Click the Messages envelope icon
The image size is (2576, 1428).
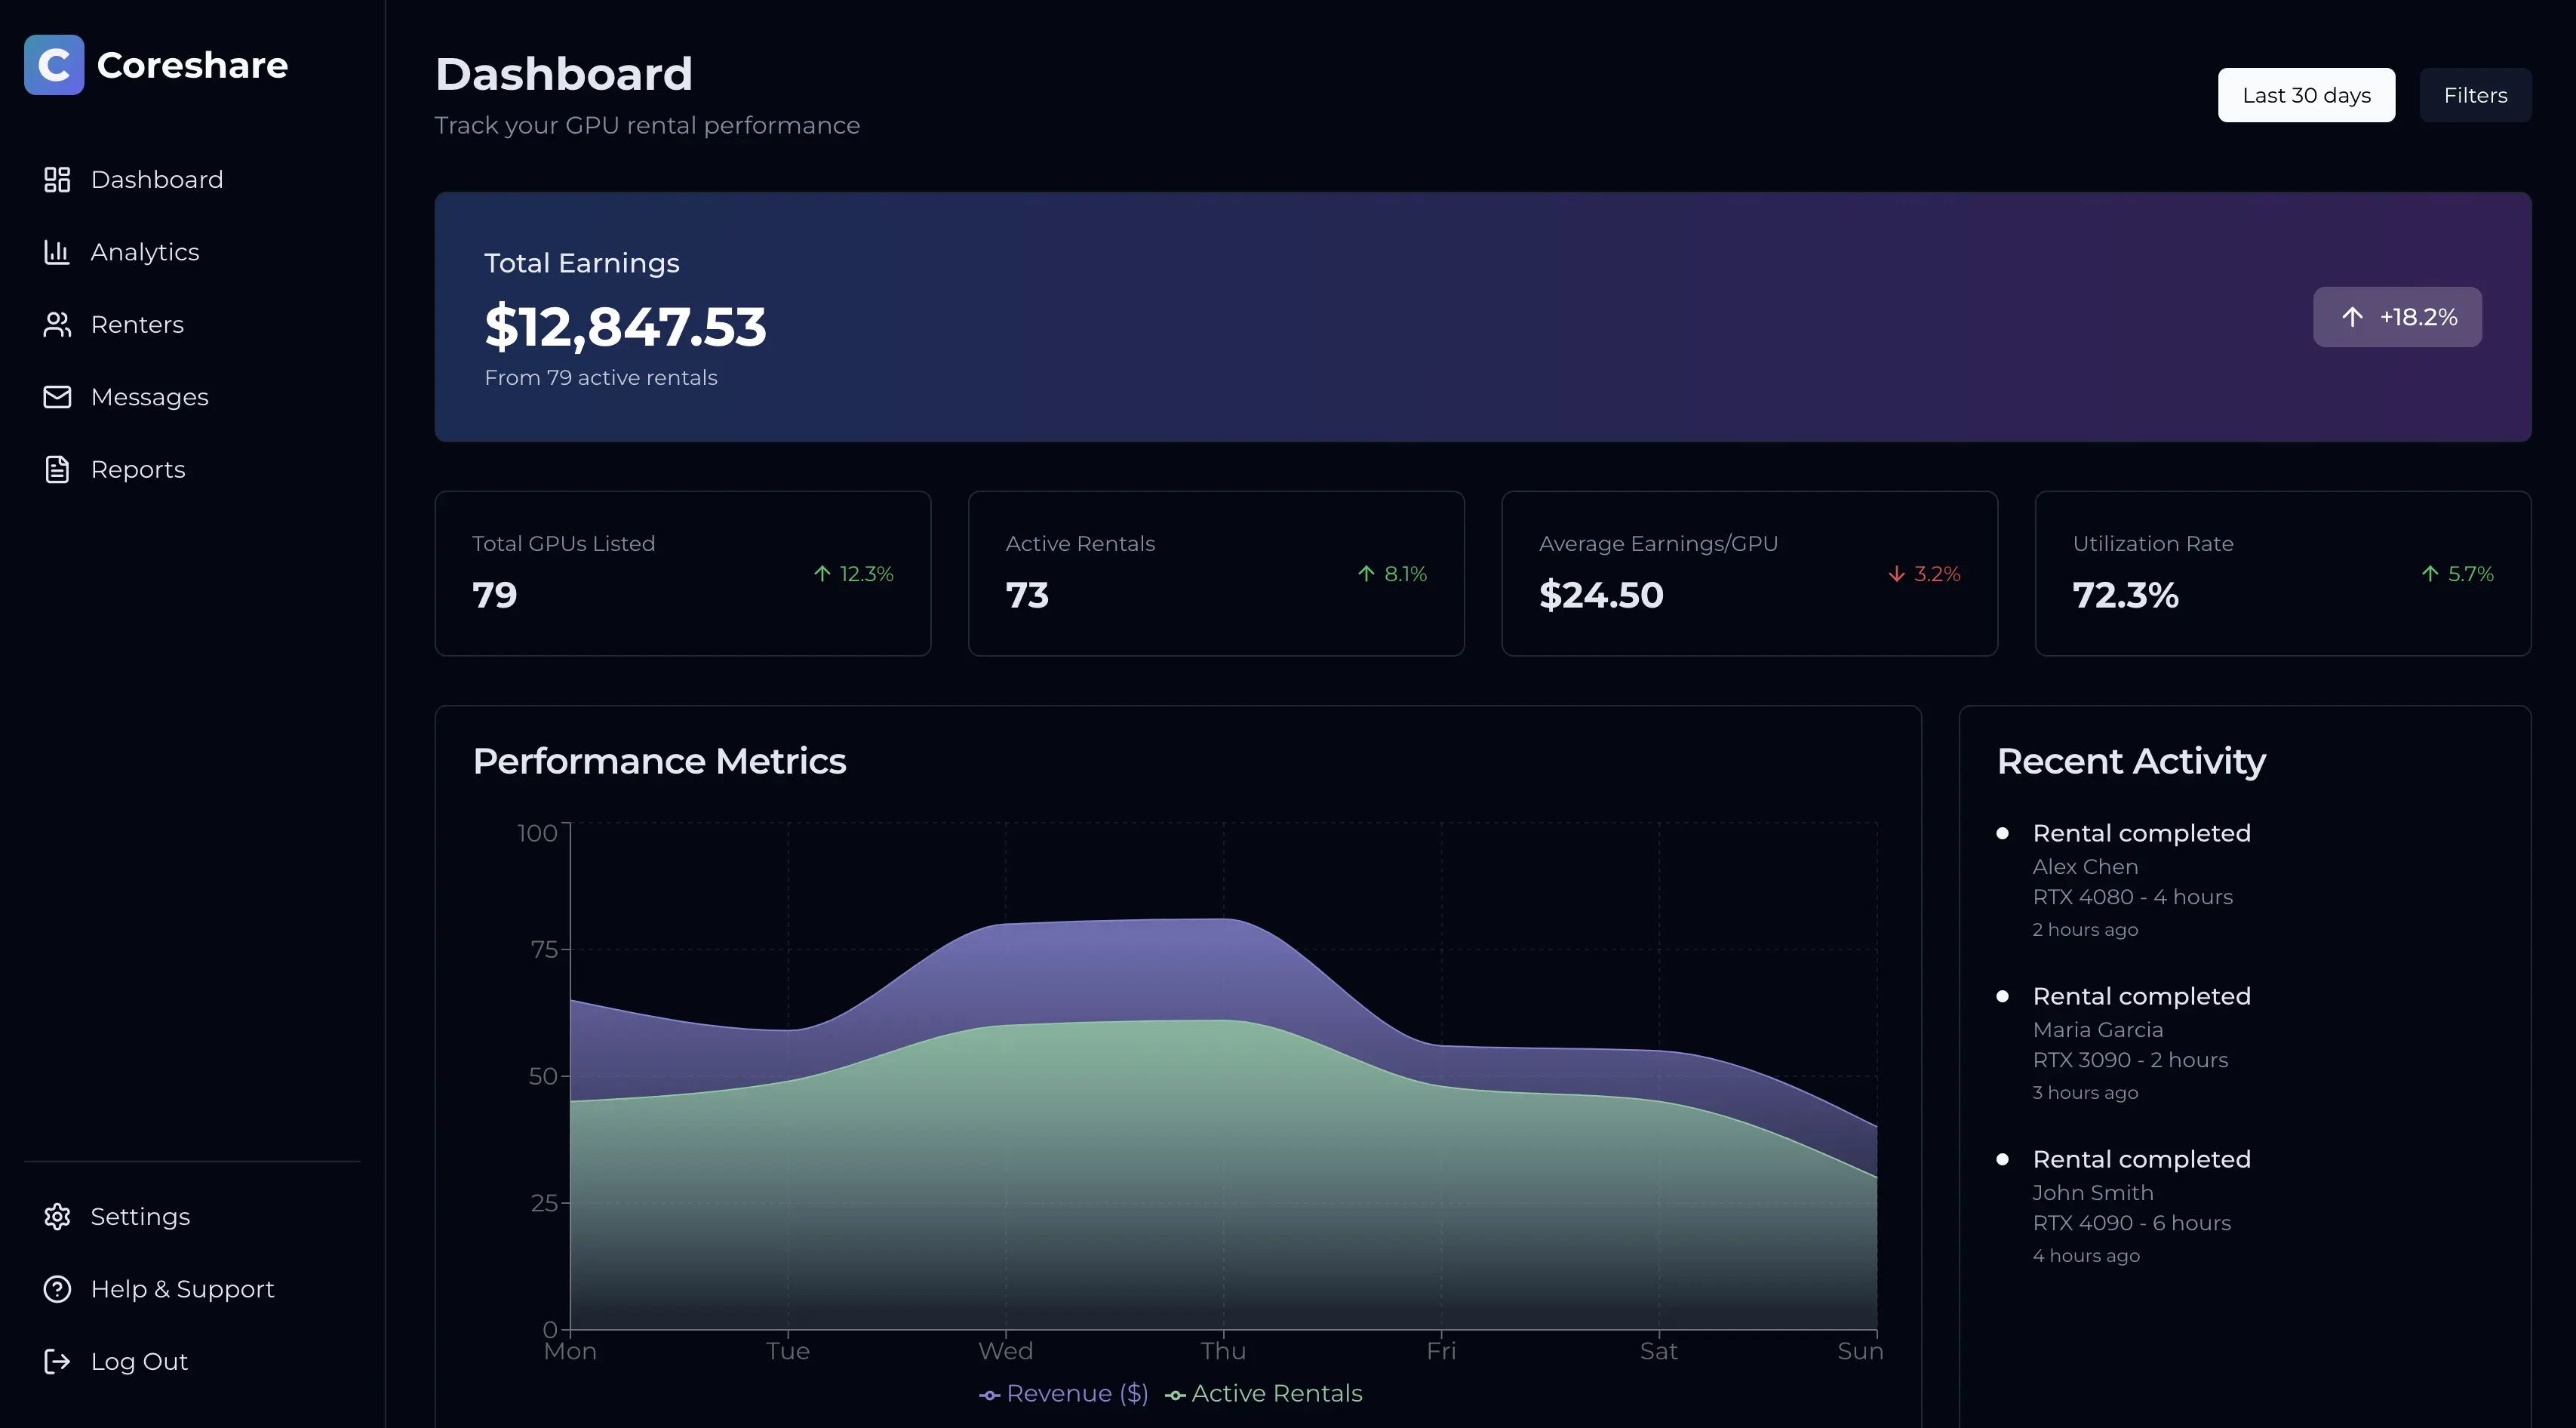click(x=57, y=397)
